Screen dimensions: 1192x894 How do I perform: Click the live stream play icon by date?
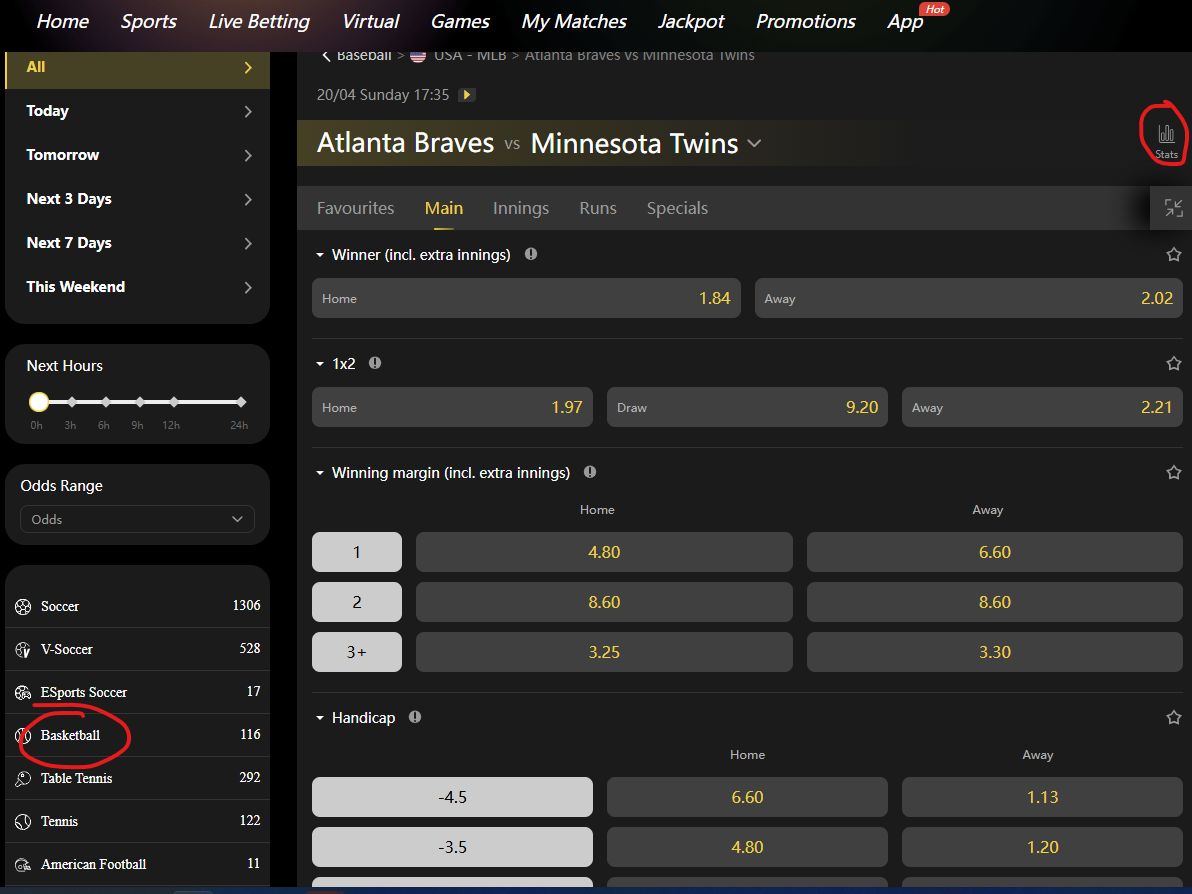coord(467,95)
